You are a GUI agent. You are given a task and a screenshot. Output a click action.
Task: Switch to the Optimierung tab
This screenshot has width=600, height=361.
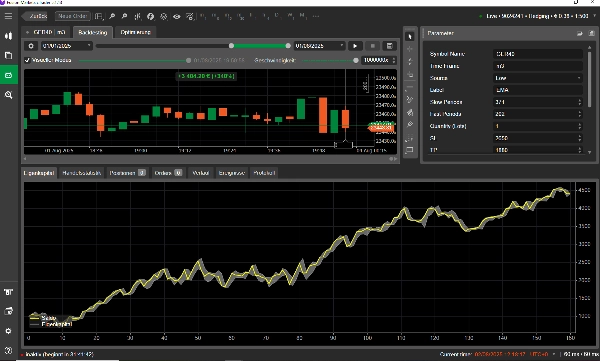click(135, 32)
